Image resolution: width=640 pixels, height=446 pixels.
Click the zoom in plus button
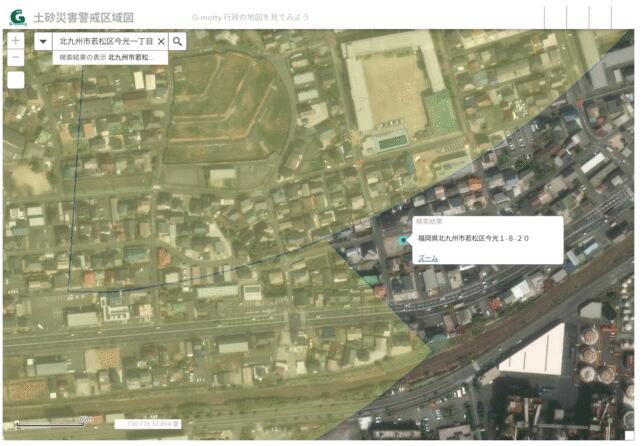coord(15,41)
